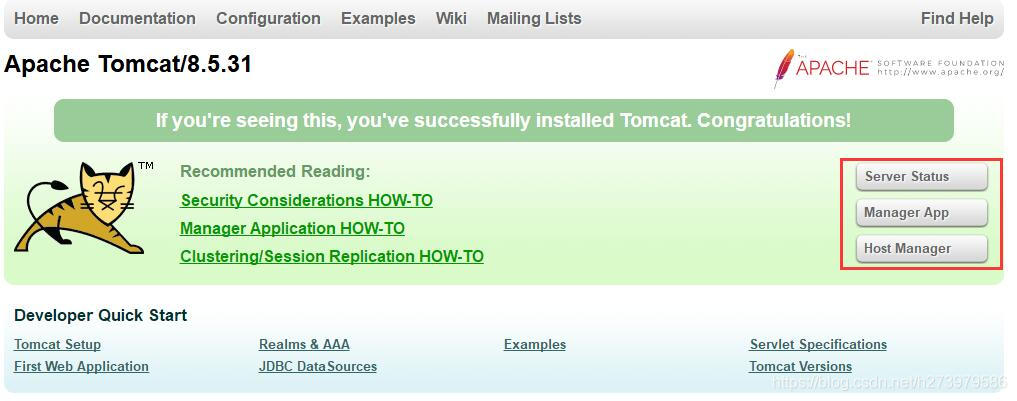The image size is (1017, 401).
Task: Click the green Congratulations banner text
Action: coord(503,121)
